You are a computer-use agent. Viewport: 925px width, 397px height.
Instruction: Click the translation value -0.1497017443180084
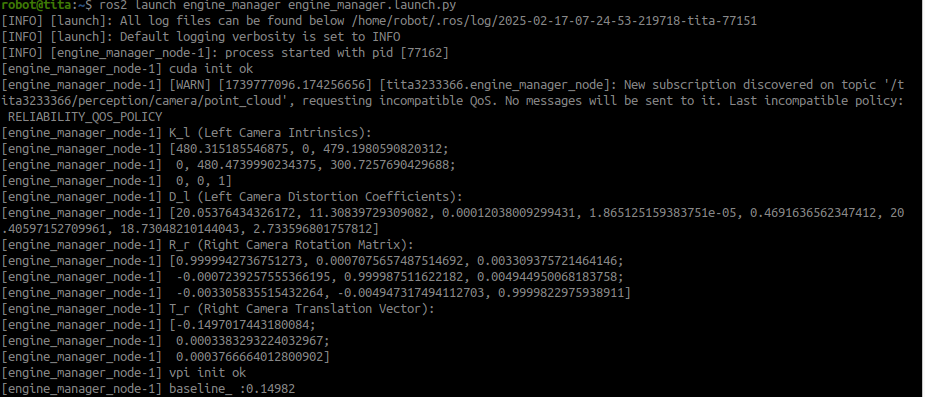242,324
